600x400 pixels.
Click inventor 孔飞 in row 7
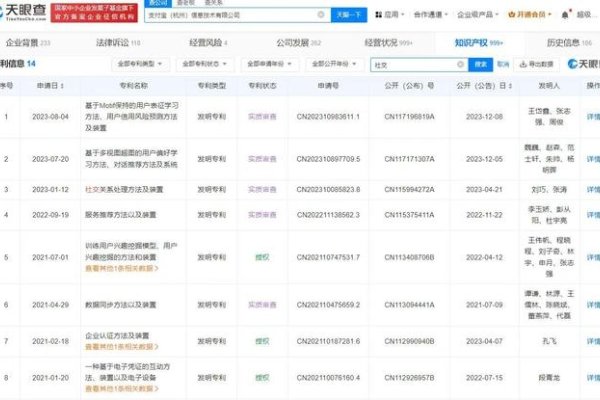549,341
